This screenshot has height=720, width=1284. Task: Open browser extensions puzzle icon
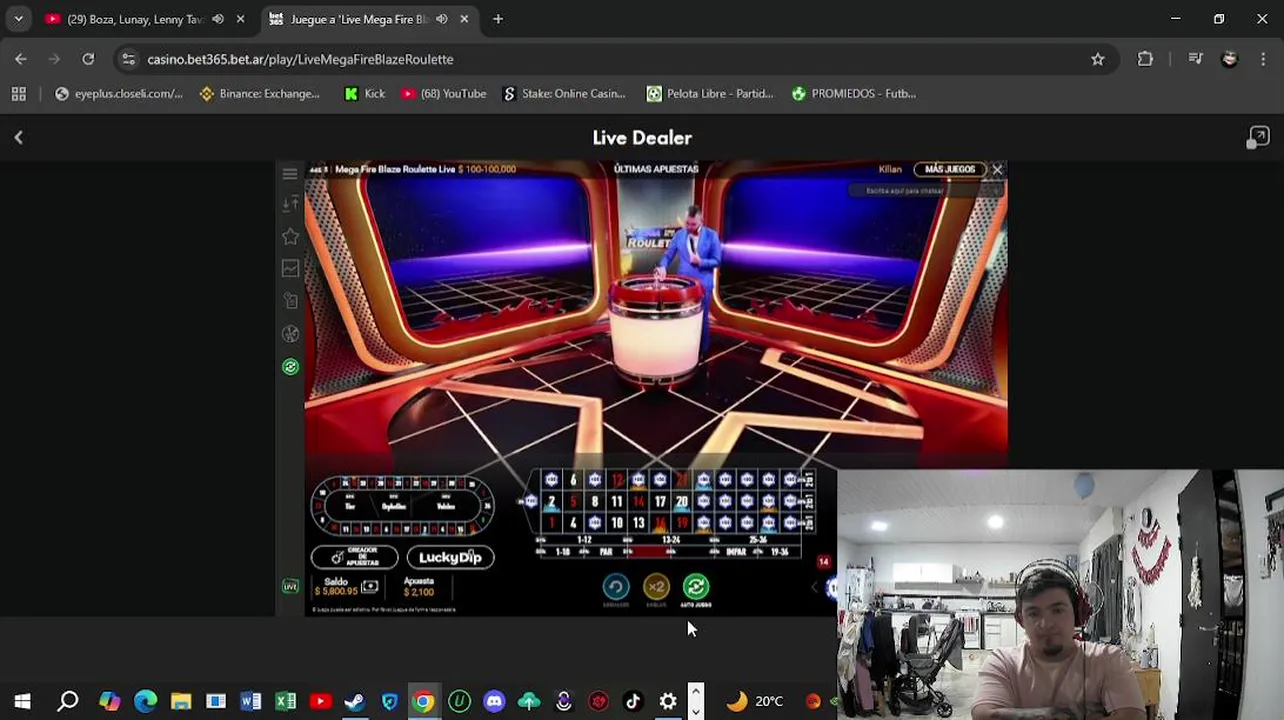(1145, 59)
